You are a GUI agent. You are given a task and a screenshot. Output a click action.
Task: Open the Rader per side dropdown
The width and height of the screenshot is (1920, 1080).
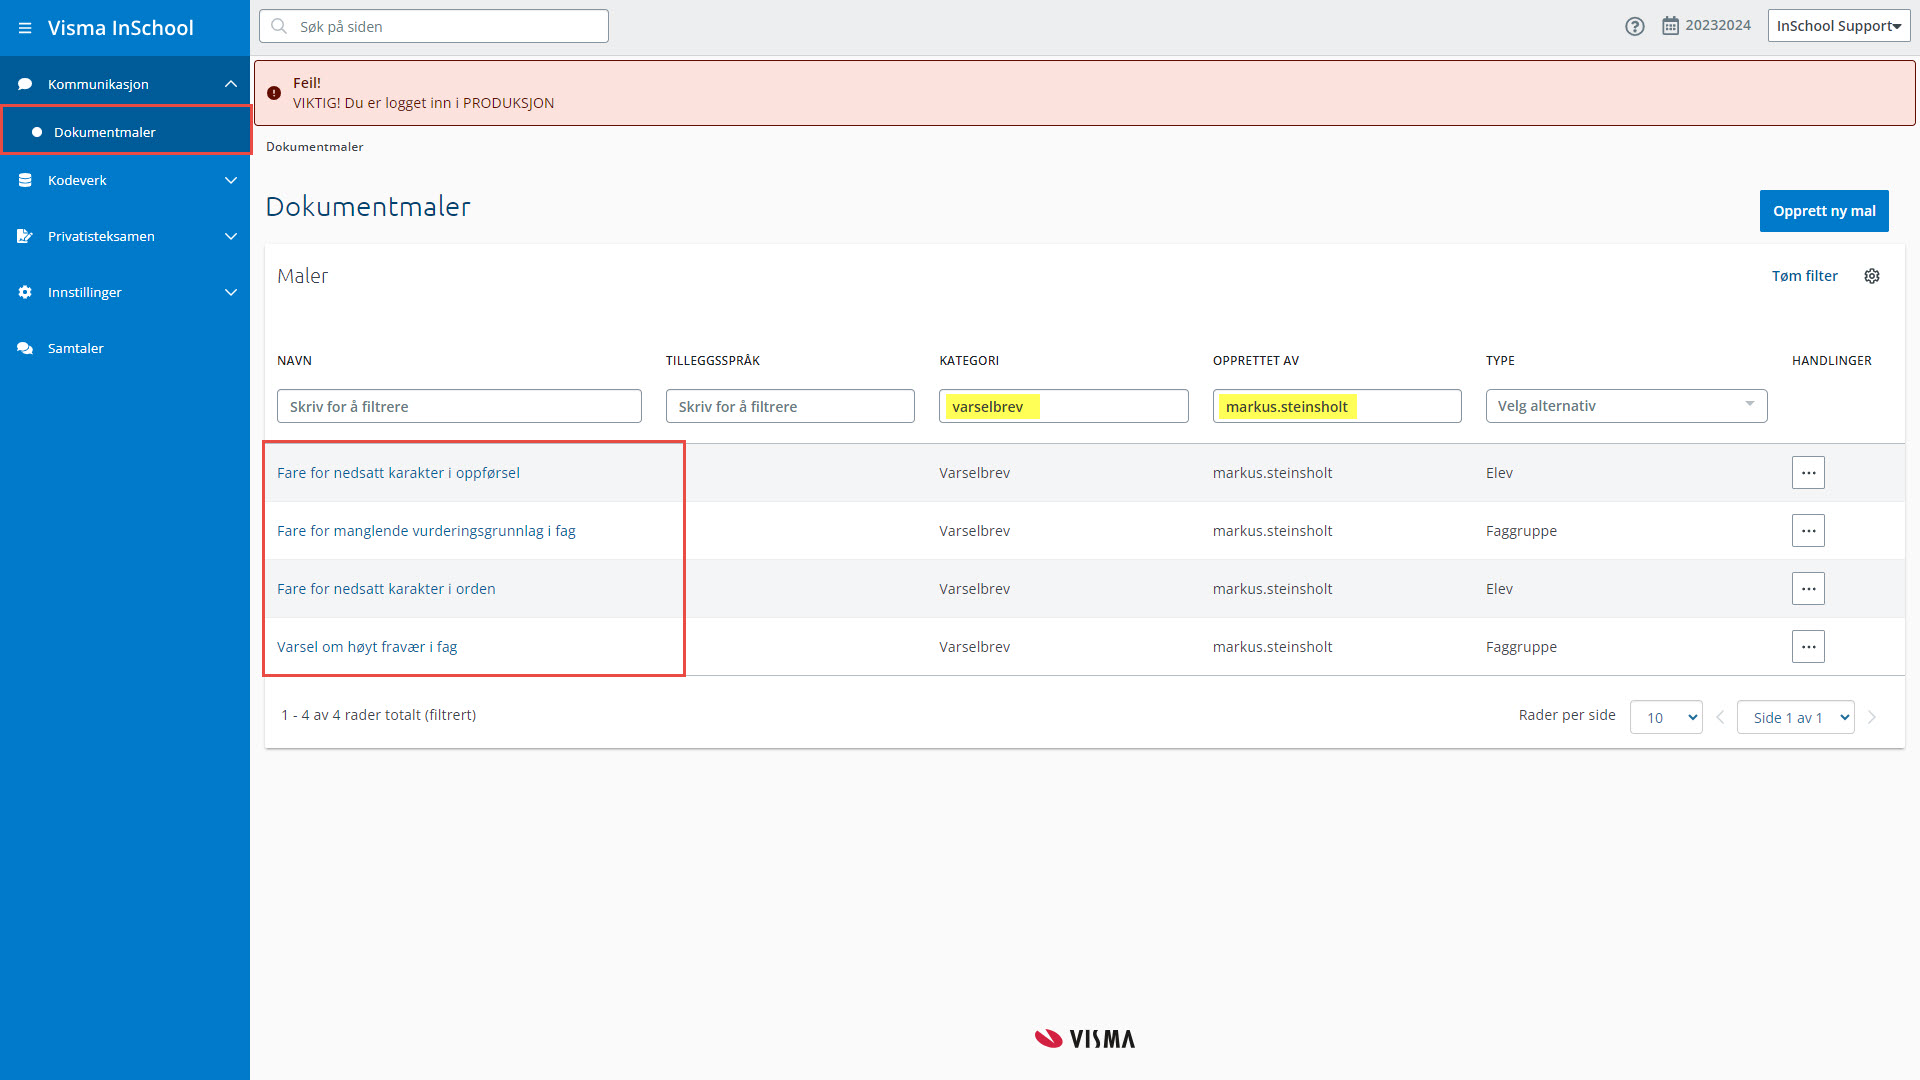[x=1666, y=717]
